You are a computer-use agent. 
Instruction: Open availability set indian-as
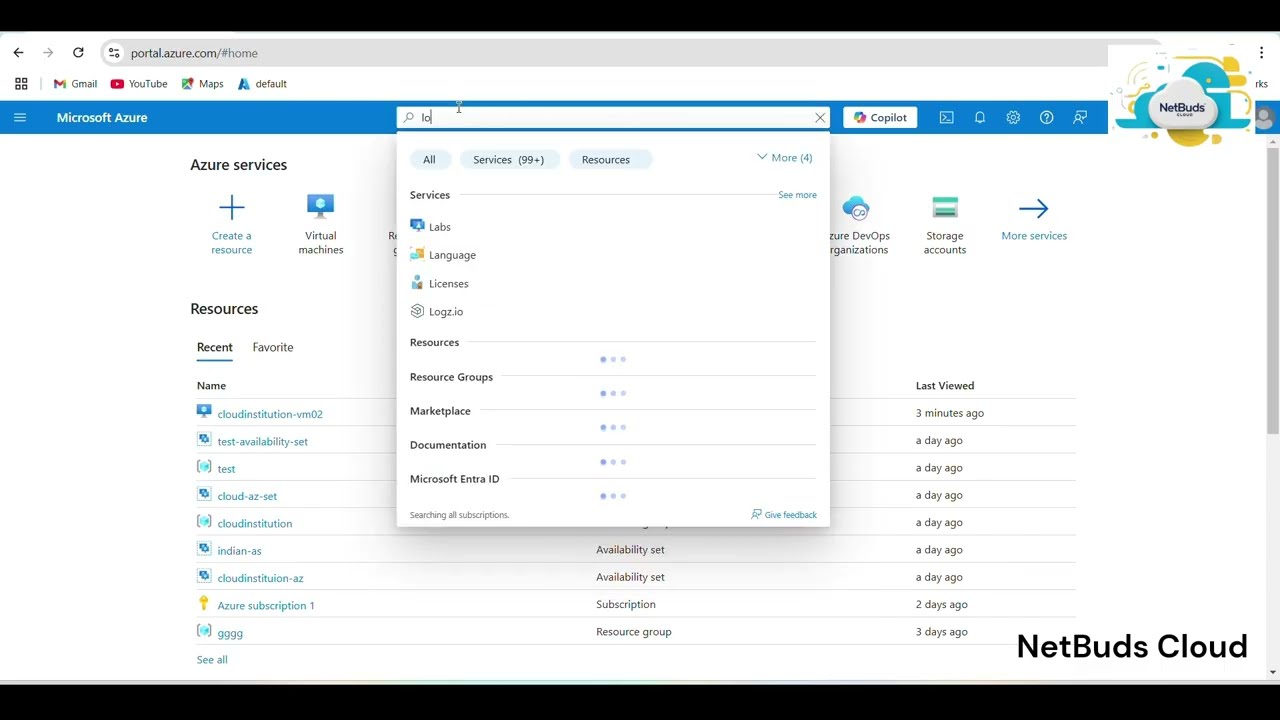239,551
